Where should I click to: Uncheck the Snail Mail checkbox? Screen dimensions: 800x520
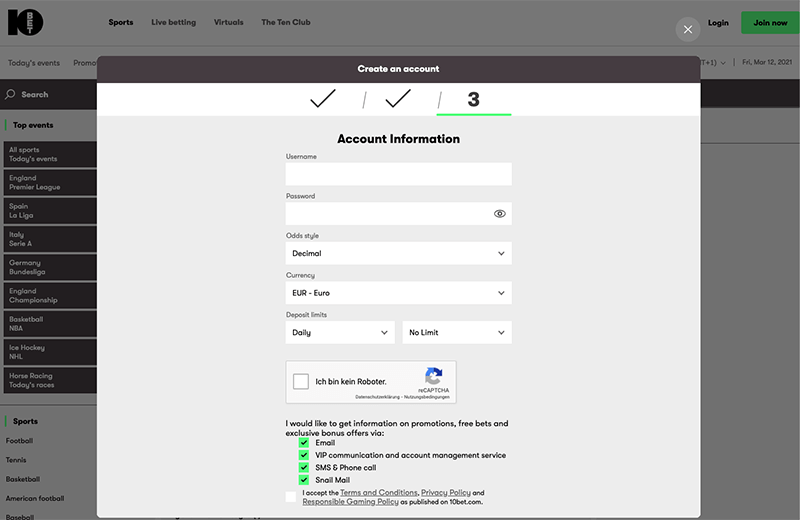pos(304,480)
